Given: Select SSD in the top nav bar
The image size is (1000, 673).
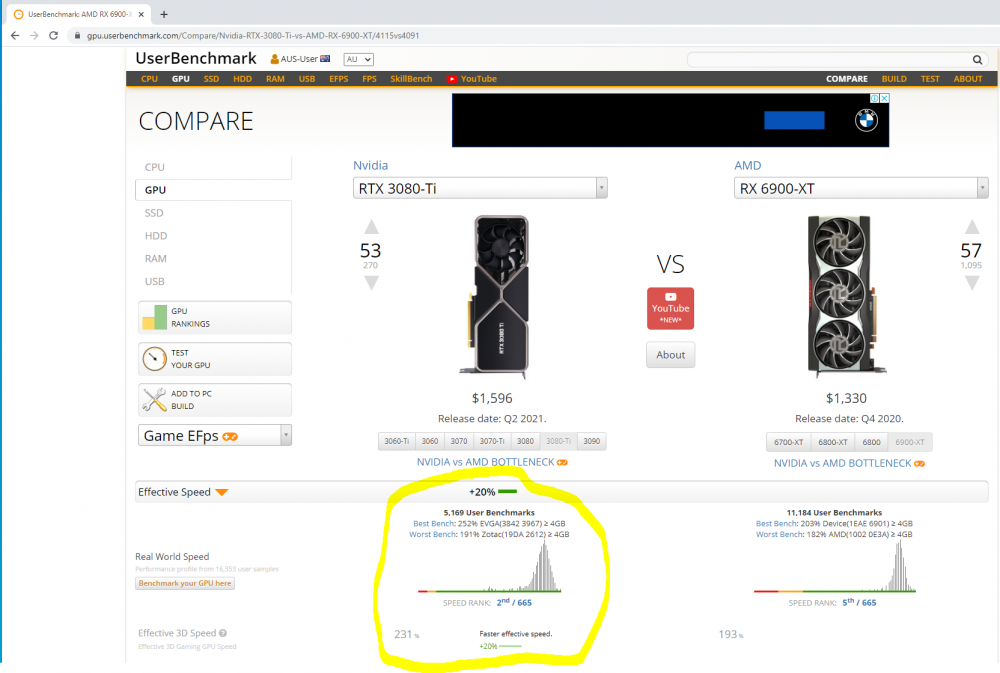Looking at the screenshot, I should tap(211, 79).
